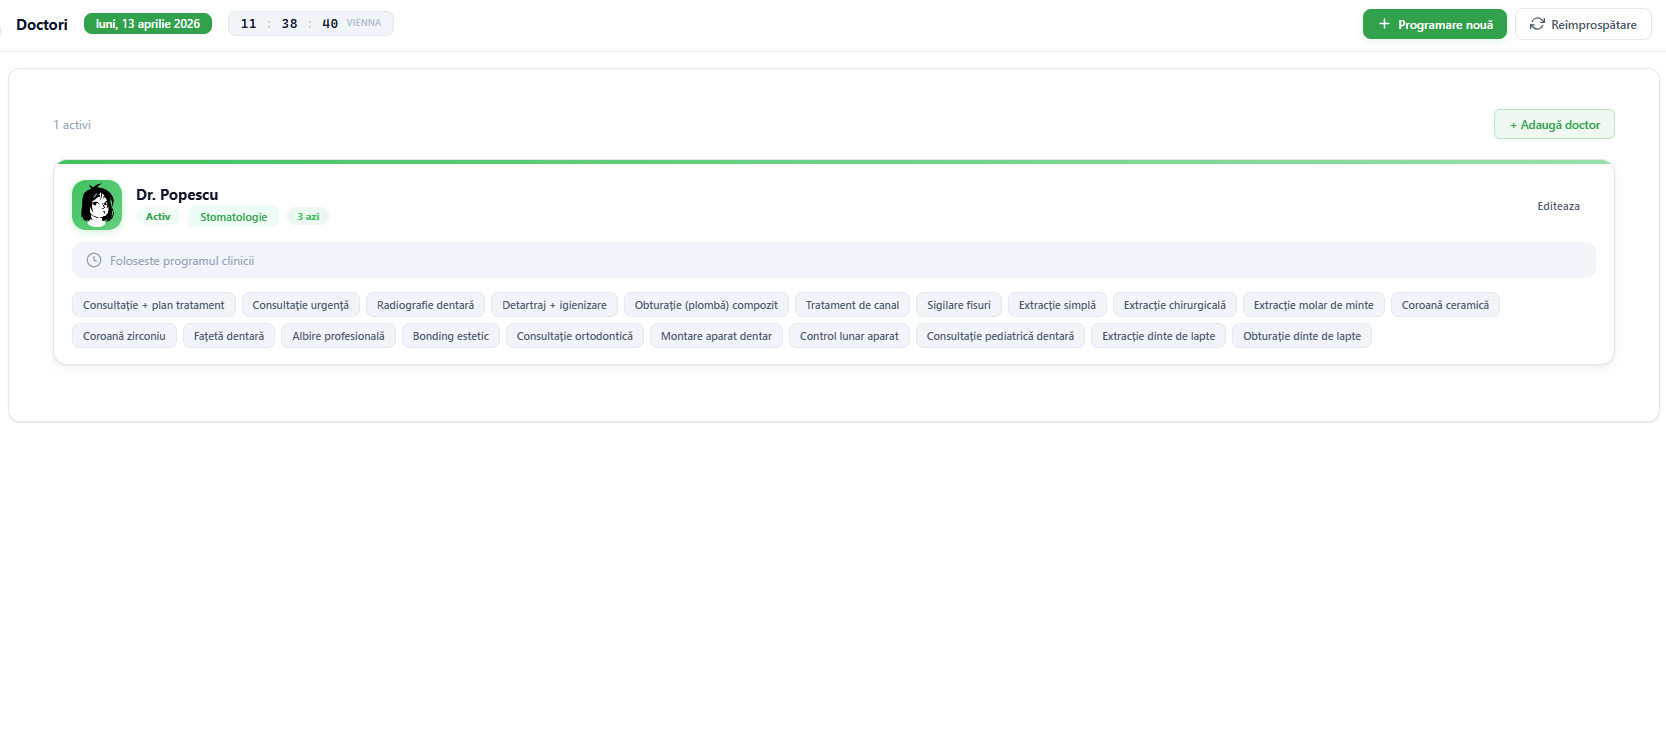This screenshot has height=740, width=1666.
Task: Click the Detartraj + igienizare chip
Action: point(554,305)
